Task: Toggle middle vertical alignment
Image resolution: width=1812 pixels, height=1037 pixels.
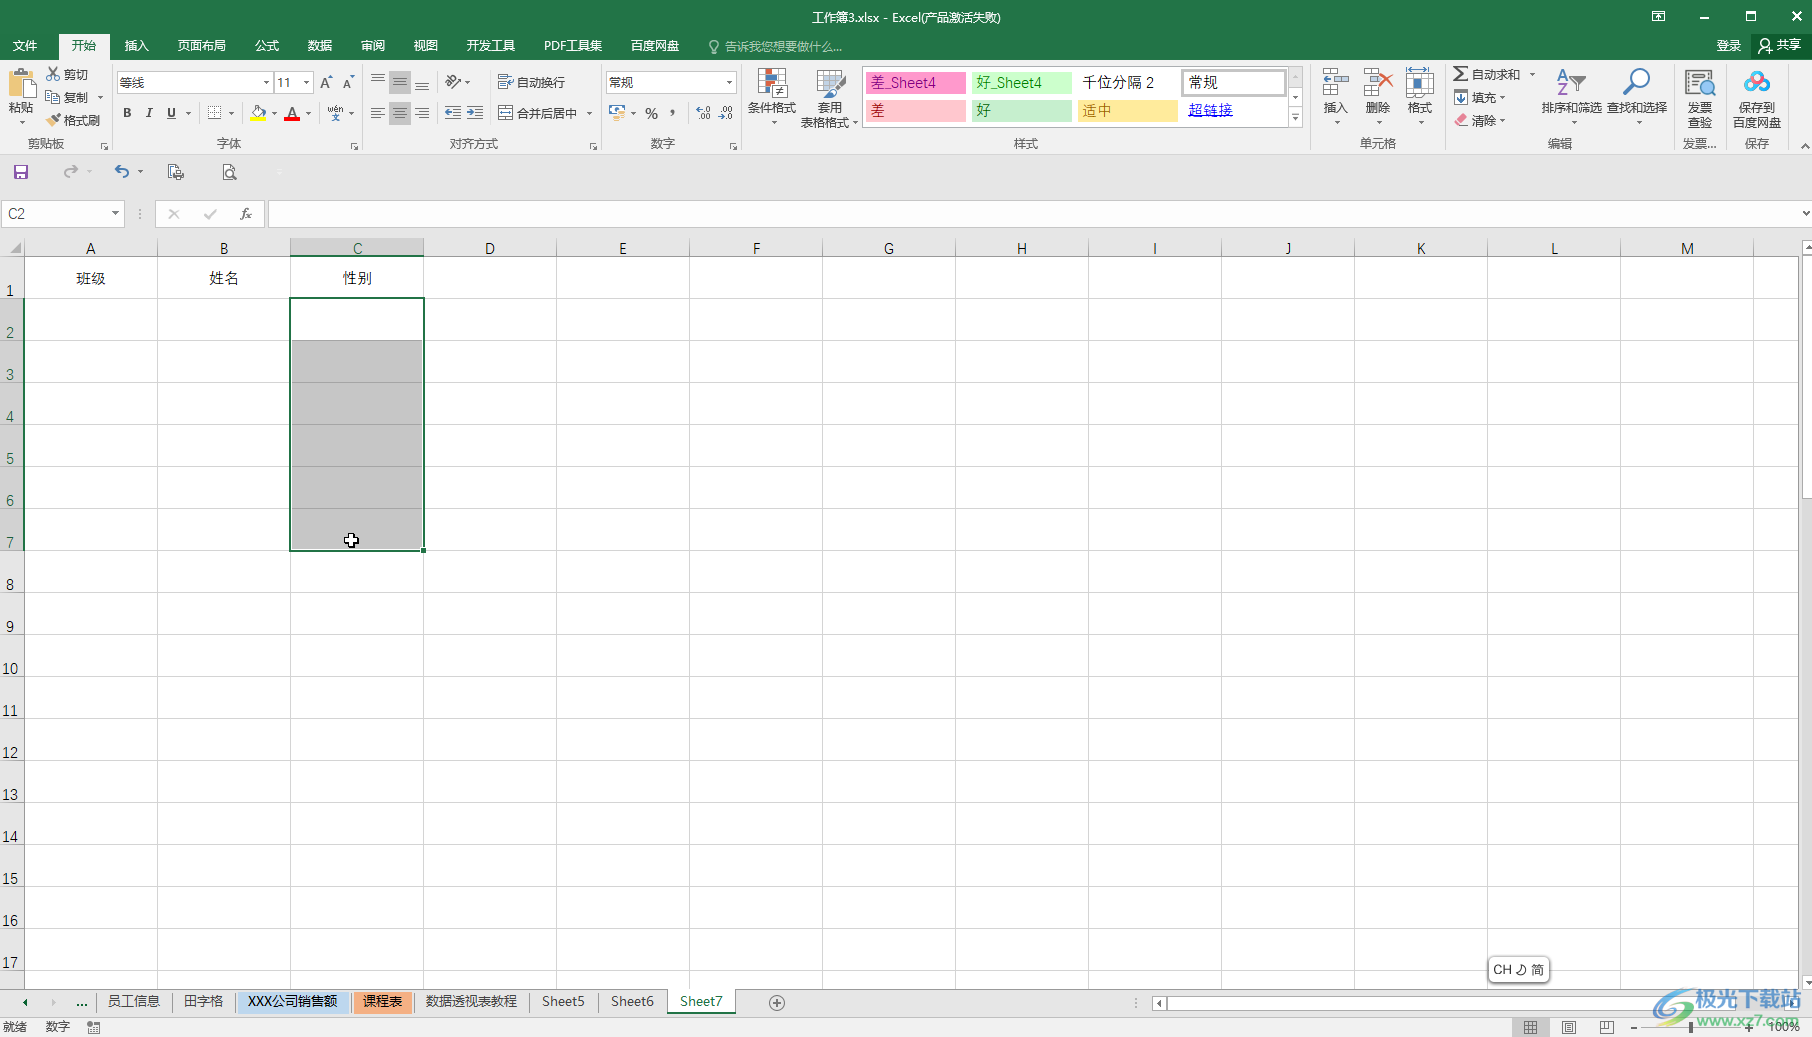Action: point(400,82)
